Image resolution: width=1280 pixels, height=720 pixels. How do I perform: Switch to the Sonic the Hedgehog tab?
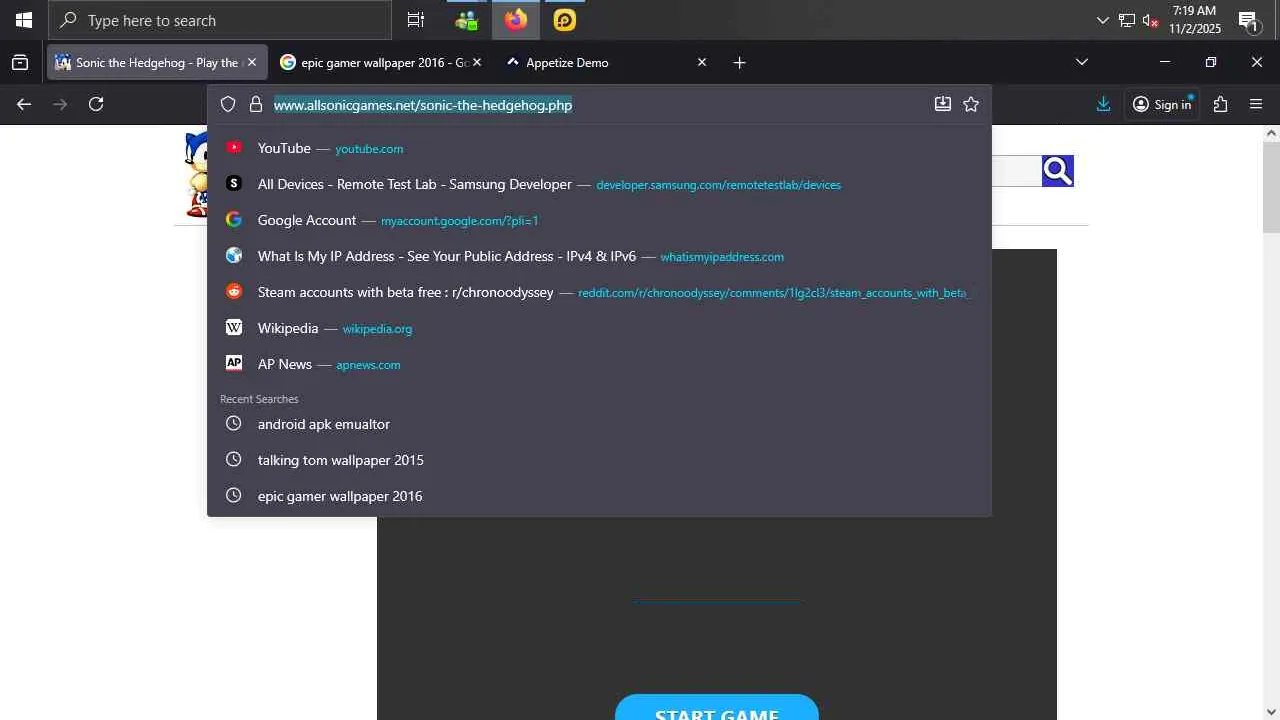[x=156, y=62]
